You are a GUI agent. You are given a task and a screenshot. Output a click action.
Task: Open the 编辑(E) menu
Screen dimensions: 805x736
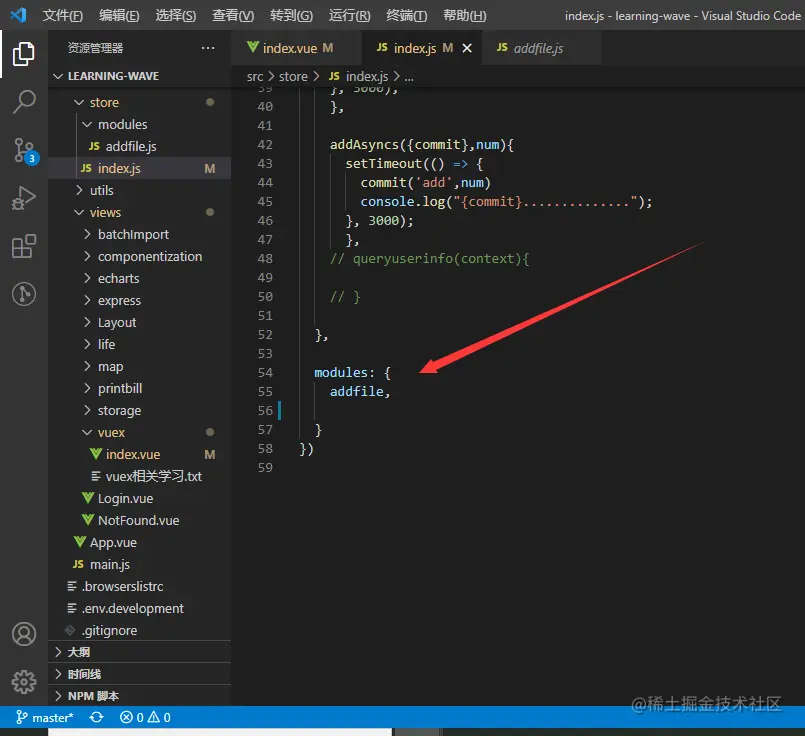119,15
